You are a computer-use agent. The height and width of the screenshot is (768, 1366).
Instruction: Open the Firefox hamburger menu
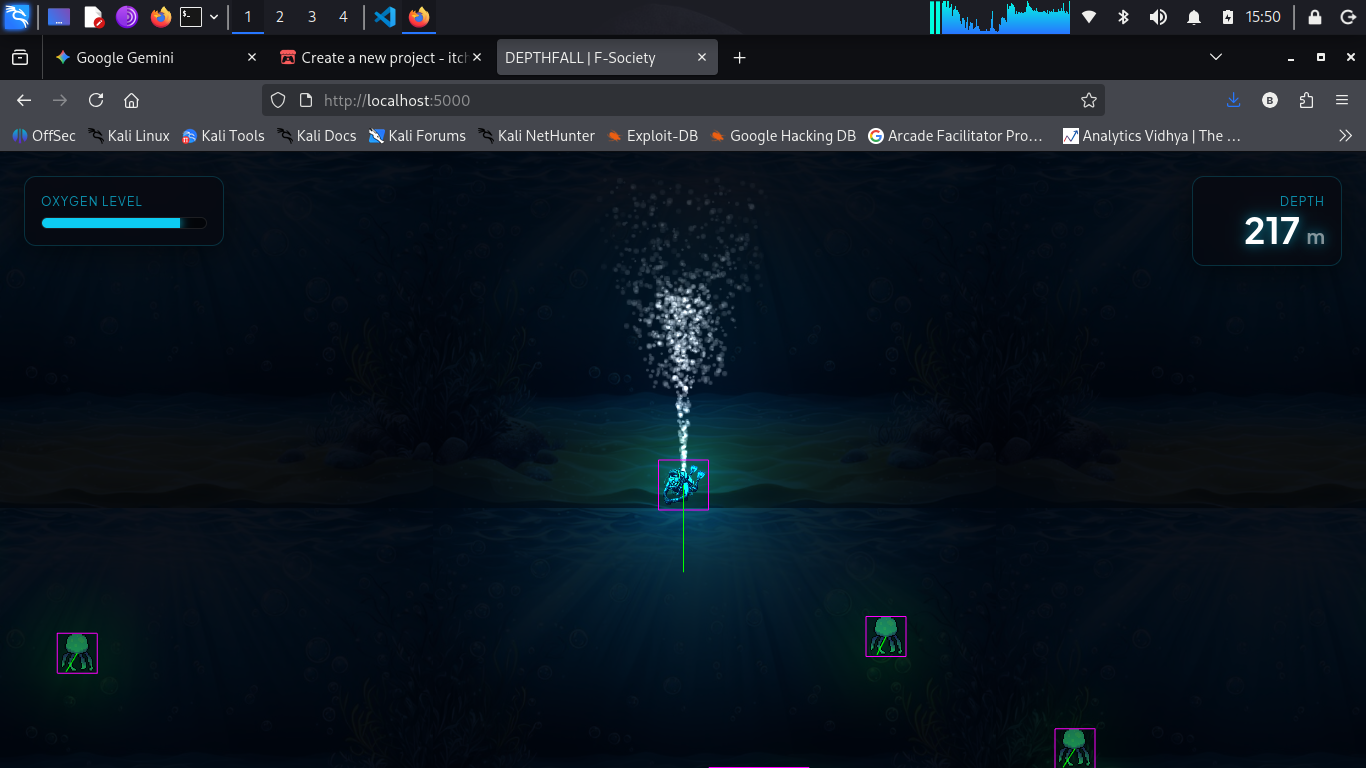click(x=1342, y=100)
